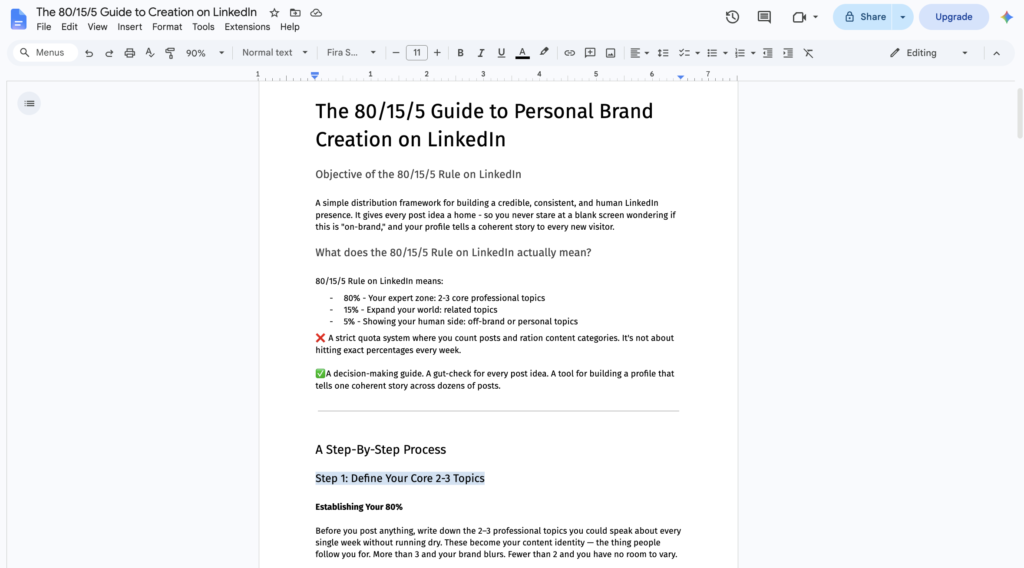Show all comments
Viewport: 1024px width, 568px height.
(764, 17)
